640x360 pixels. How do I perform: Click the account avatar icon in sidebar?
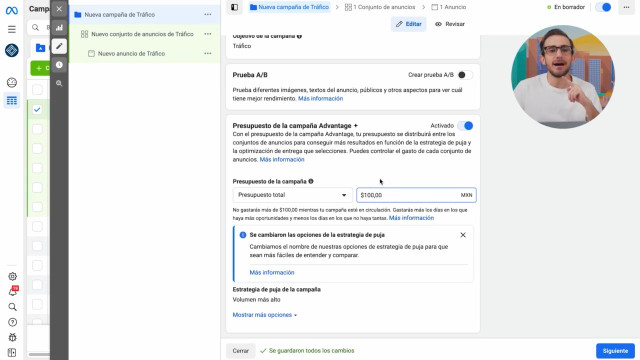click(12, 51)
